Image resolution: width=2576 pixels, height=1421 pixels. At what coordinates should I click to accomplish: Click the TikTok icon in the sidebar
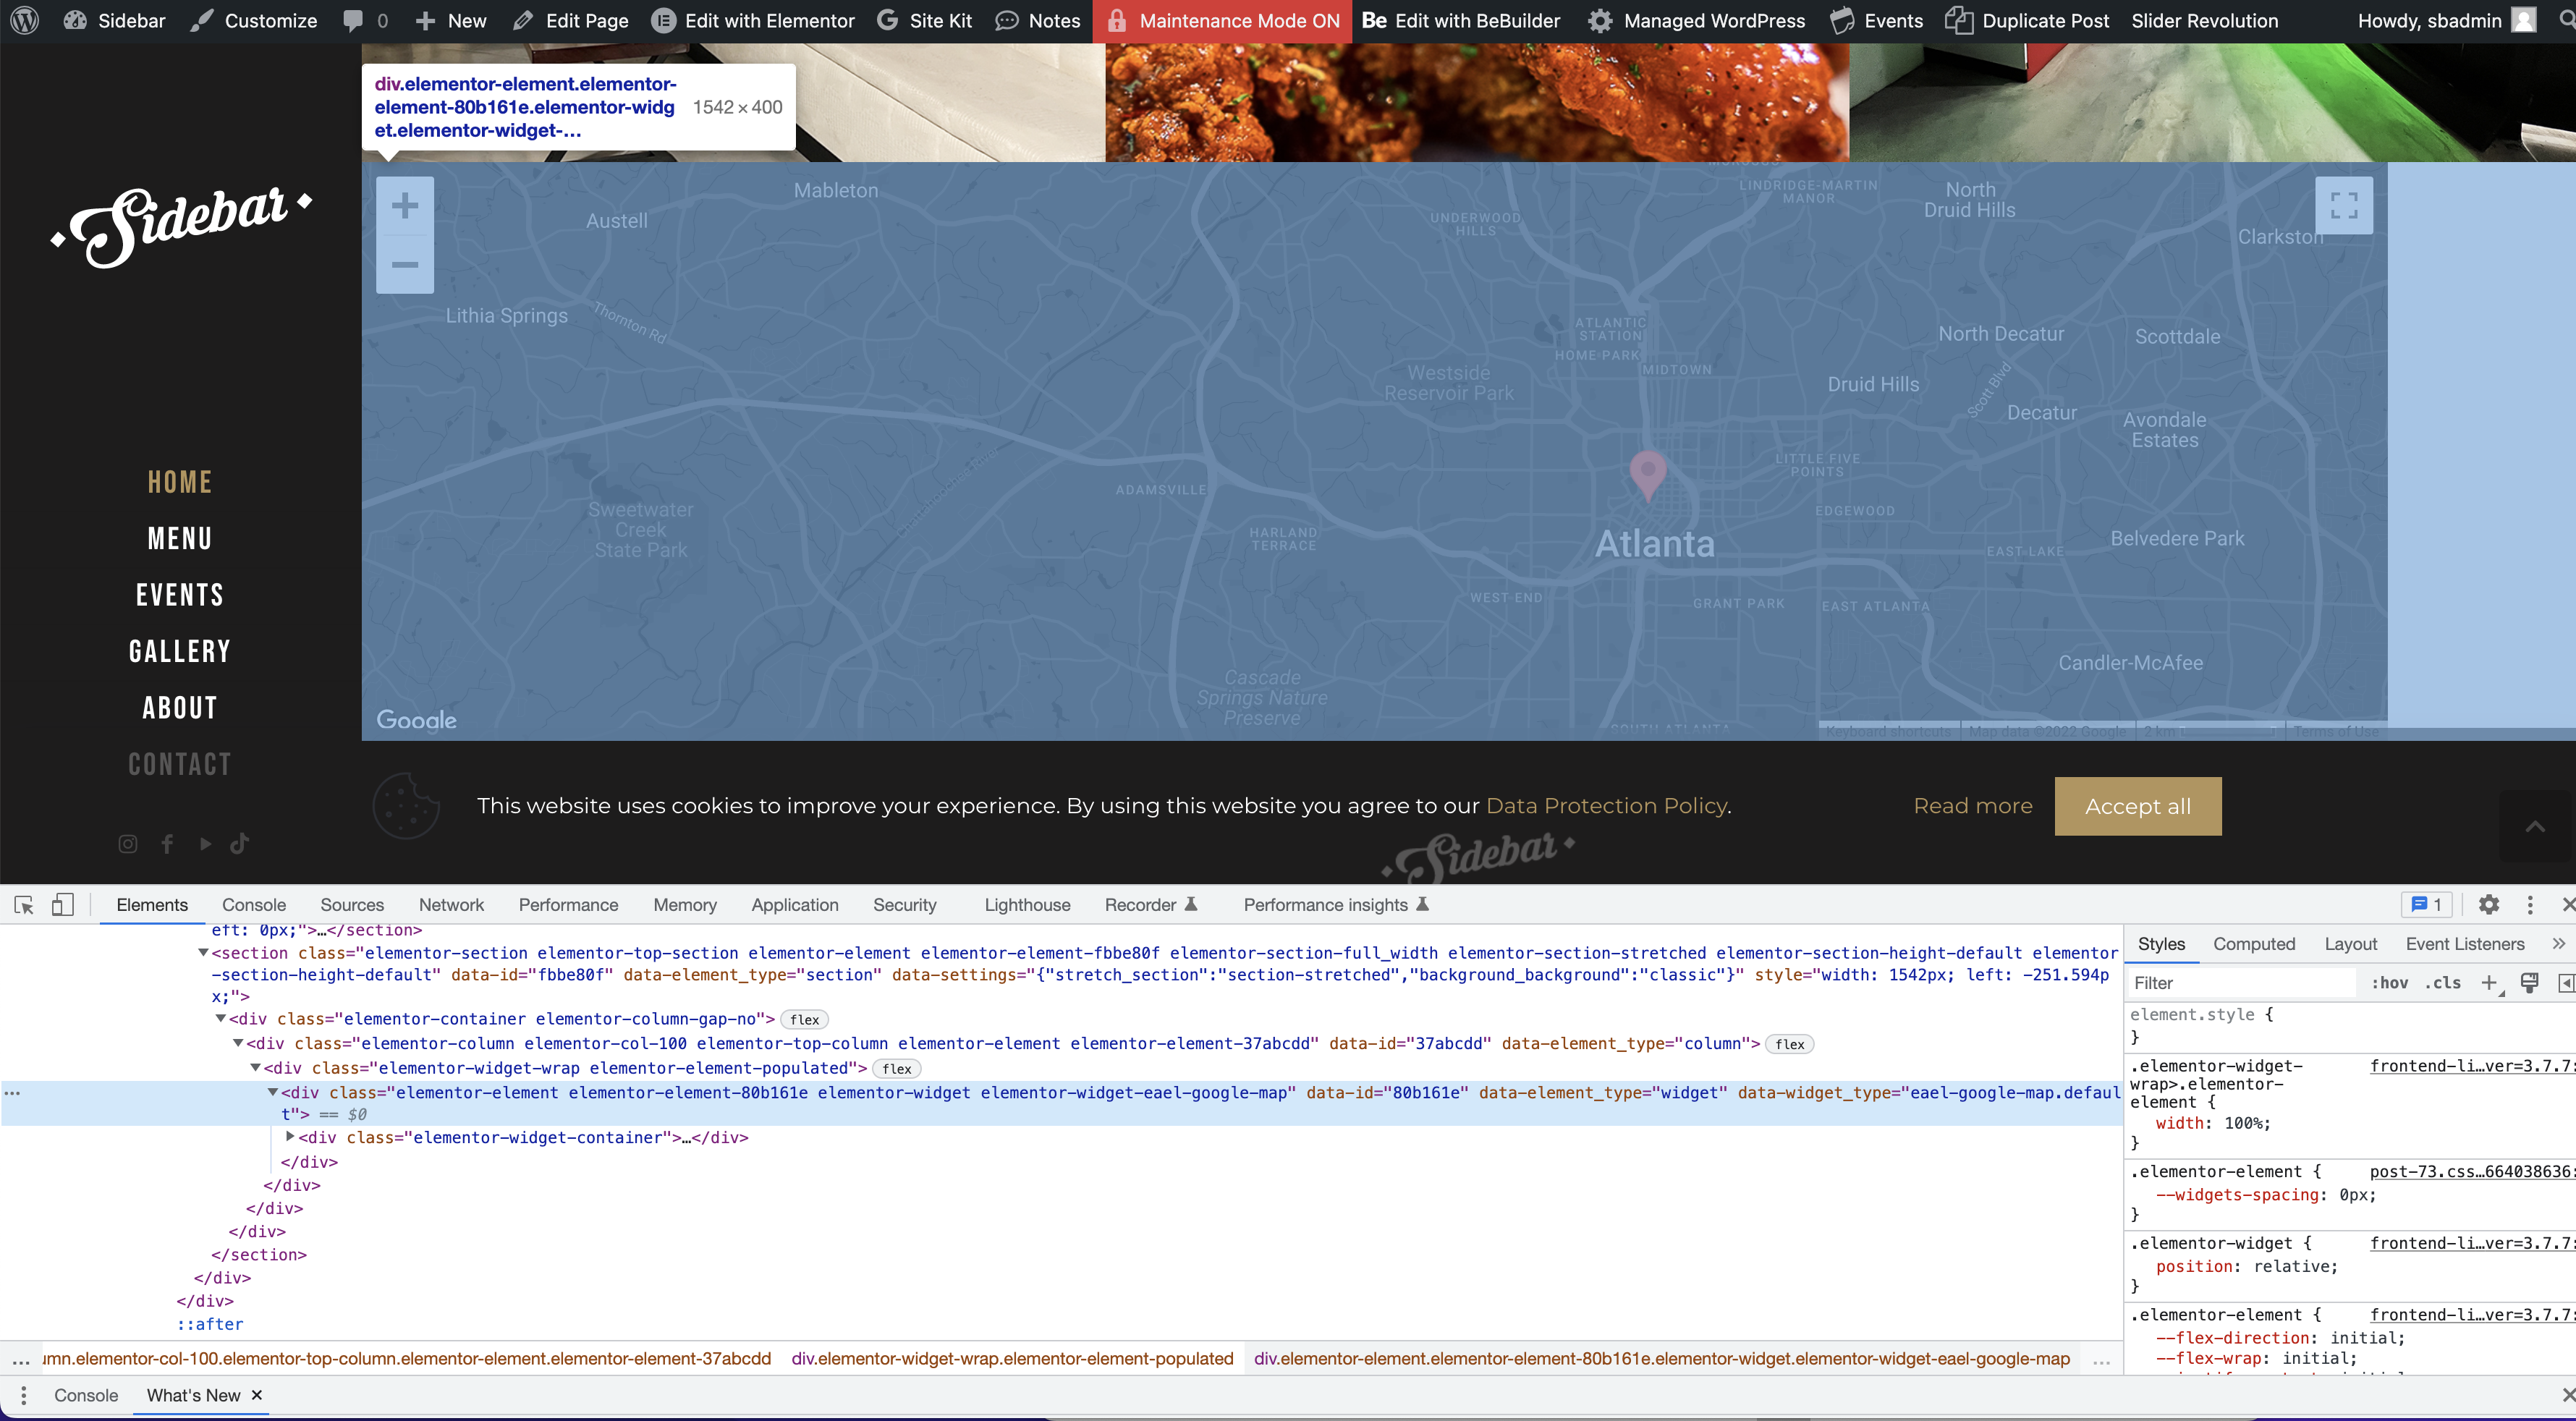pos(239,843)
